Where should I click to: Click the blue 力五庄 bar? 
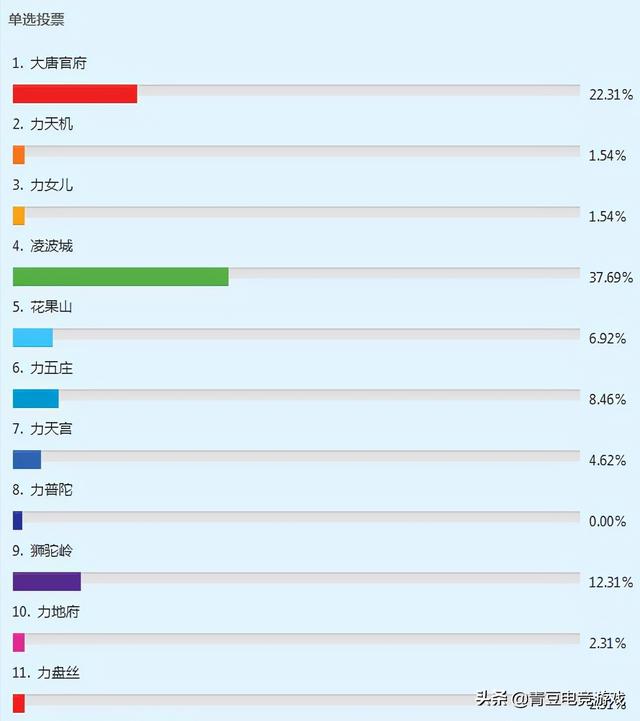click(x=36, y=399)
